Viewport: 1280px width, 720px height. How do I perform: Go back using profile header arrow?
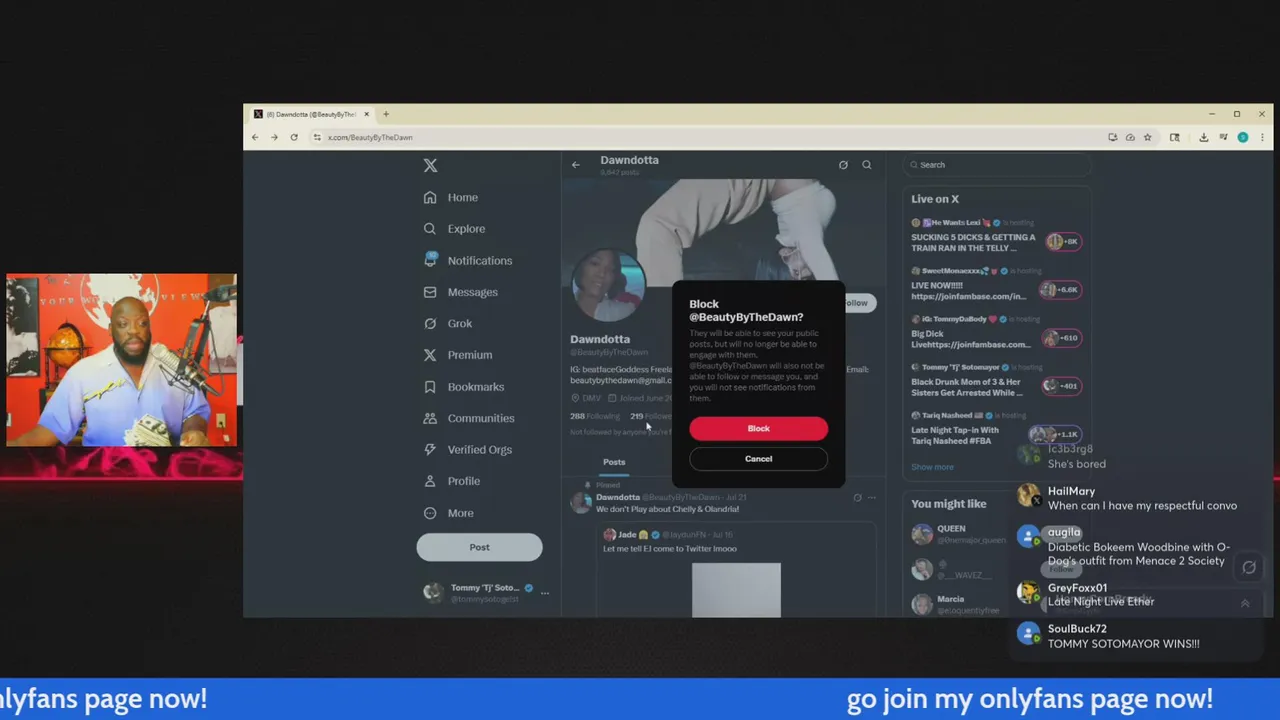point(575,165)
